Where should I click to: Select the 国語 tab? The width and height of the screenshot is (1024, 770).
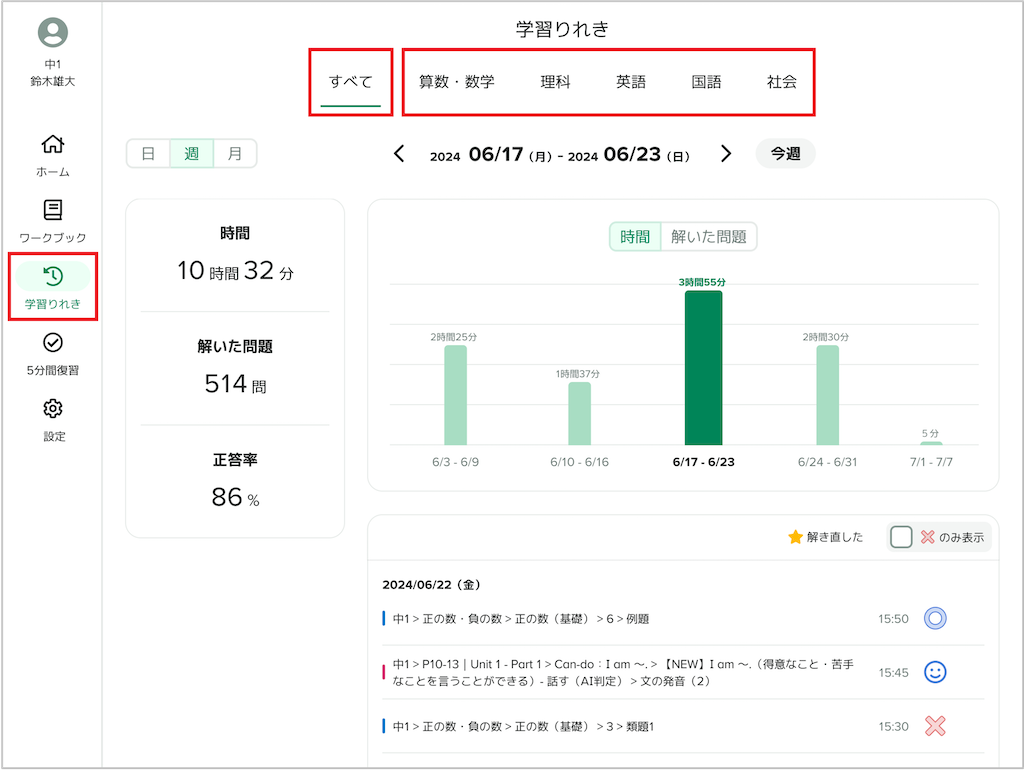[706, 82]
